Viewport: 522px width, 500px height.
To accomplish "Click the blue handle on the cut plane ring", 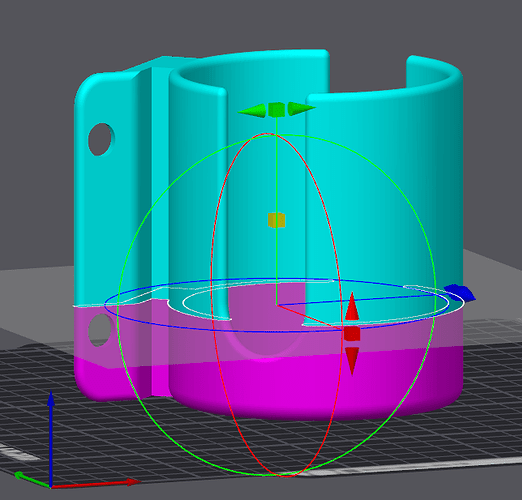I will click(x=460, y=293).
